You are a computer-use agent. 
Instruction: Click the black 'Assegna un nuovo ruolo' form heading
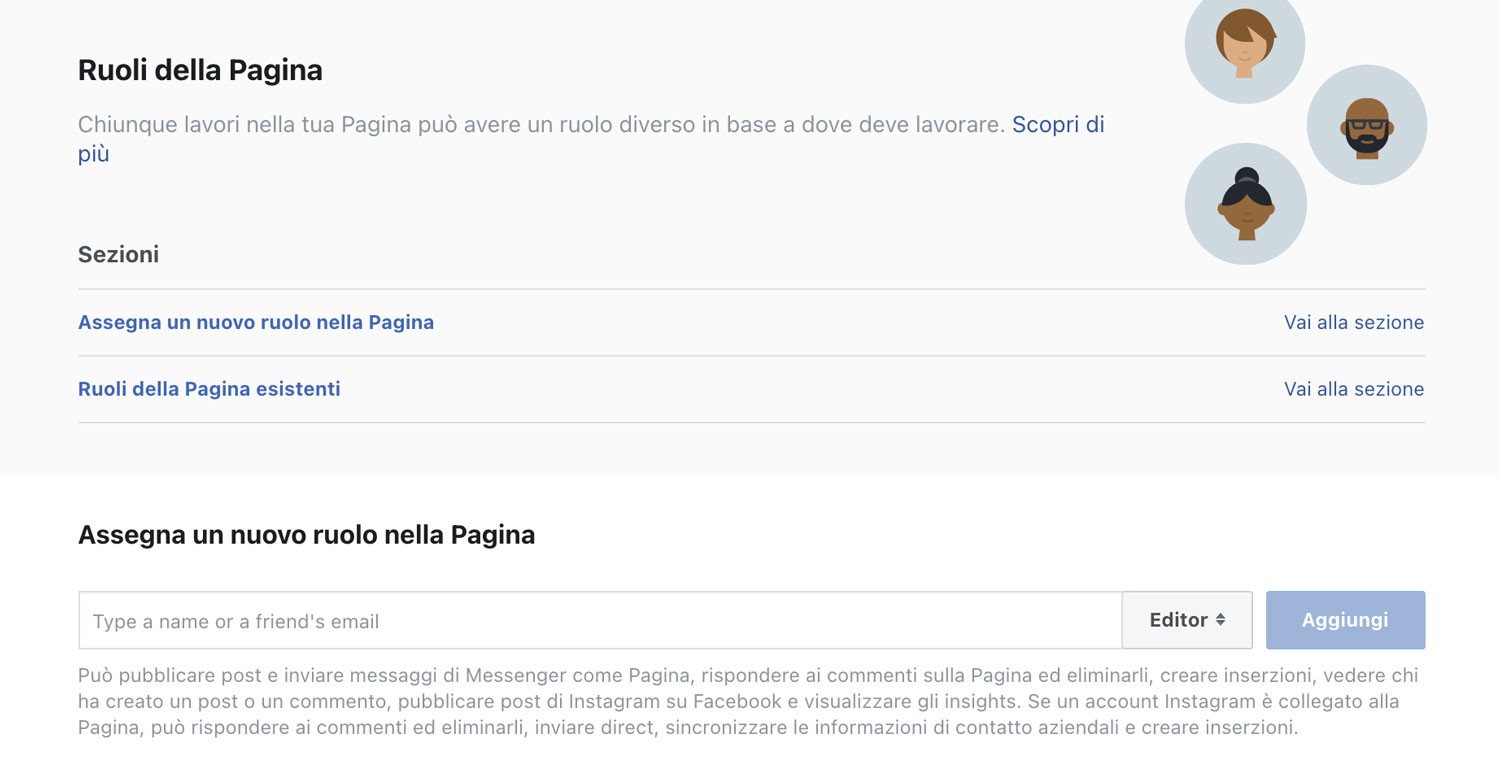point(306,535)
